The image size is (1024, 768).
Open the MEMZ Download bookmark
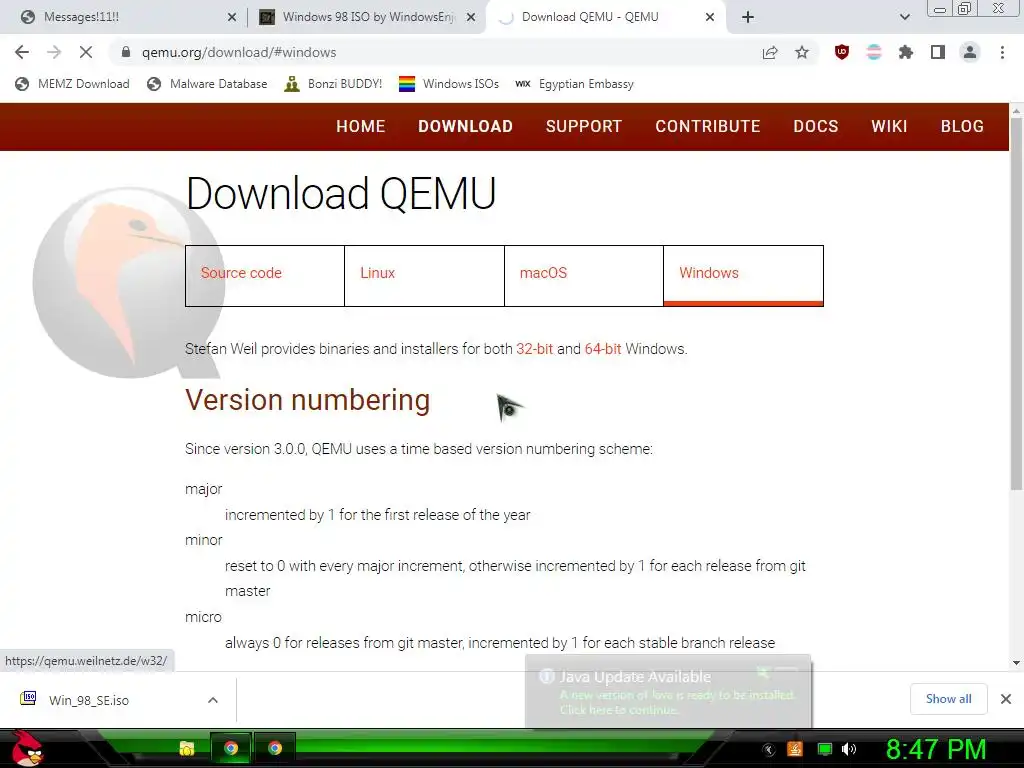[x=72, y=84]
